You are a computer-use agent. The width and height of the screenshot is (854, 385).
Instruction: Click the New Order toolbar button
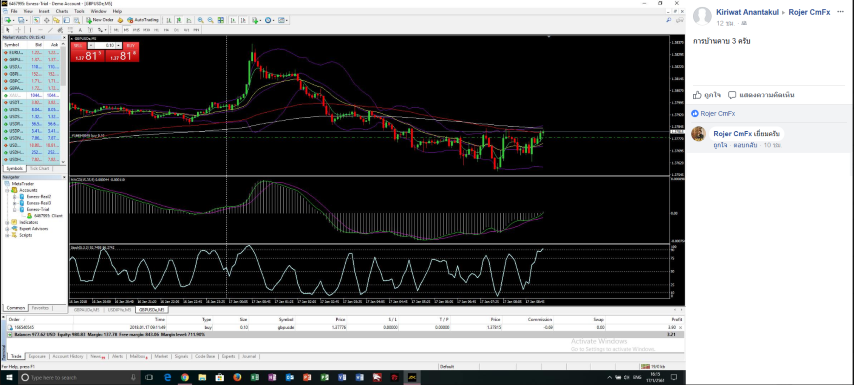point(100,20)
